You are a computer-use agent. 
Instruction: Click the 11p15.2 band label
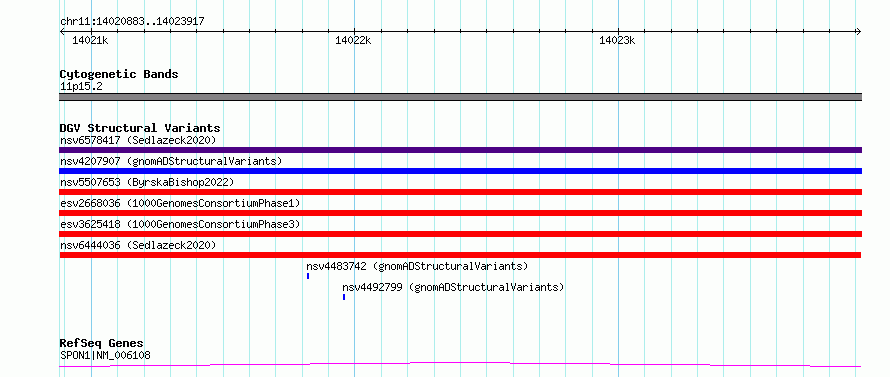click(81, 87)
